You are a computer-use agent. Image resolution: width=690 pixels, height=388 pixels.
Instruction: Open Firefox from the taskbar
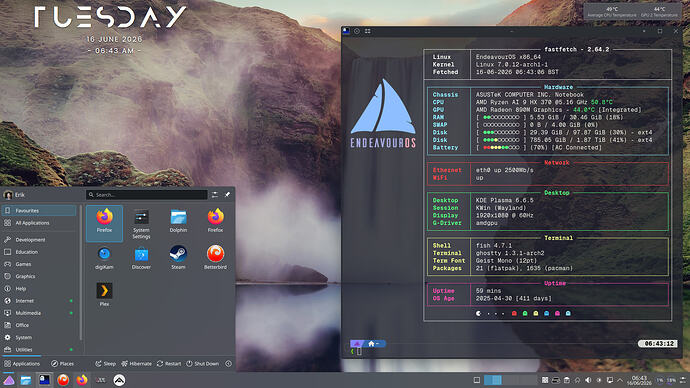[82, 380]
